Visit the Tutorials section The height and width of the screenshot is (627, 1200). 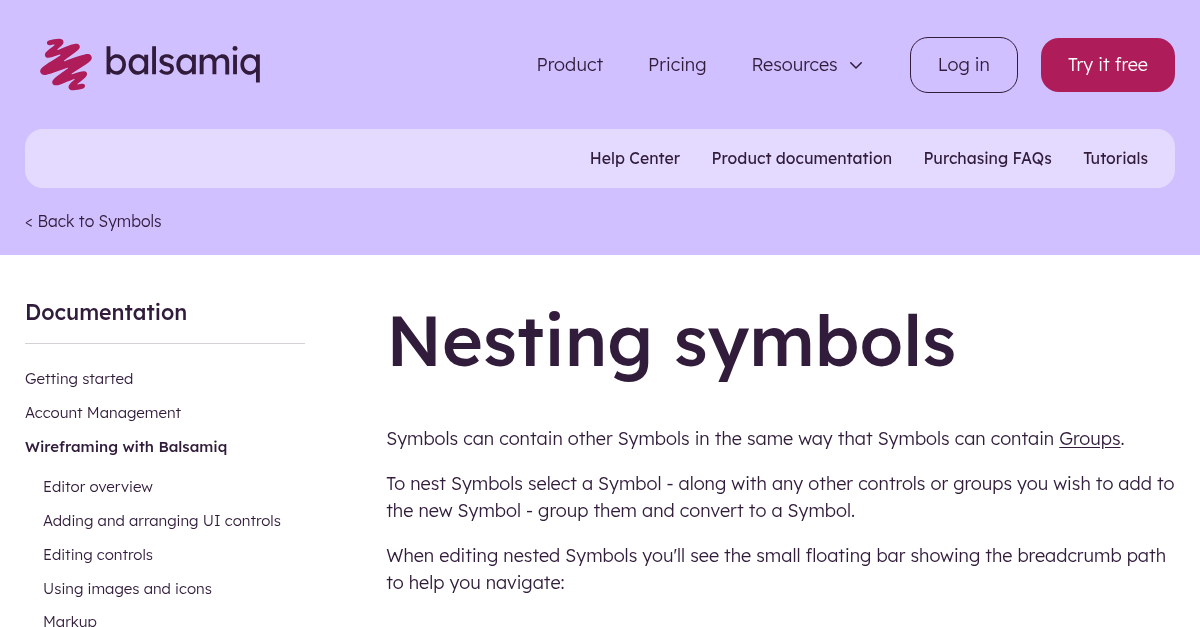coord(1115,158)
